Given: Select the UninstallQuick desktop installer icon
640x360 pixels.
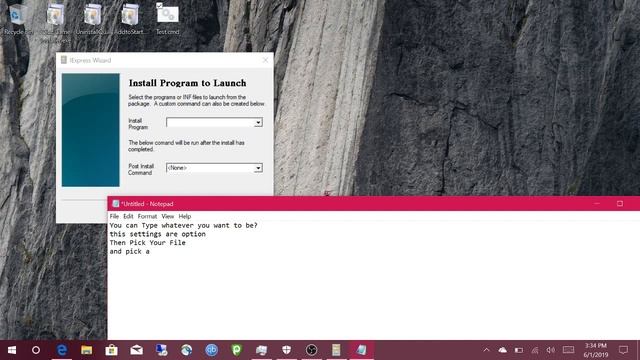Looking at the screenshot, I should (x=93, y=18).
